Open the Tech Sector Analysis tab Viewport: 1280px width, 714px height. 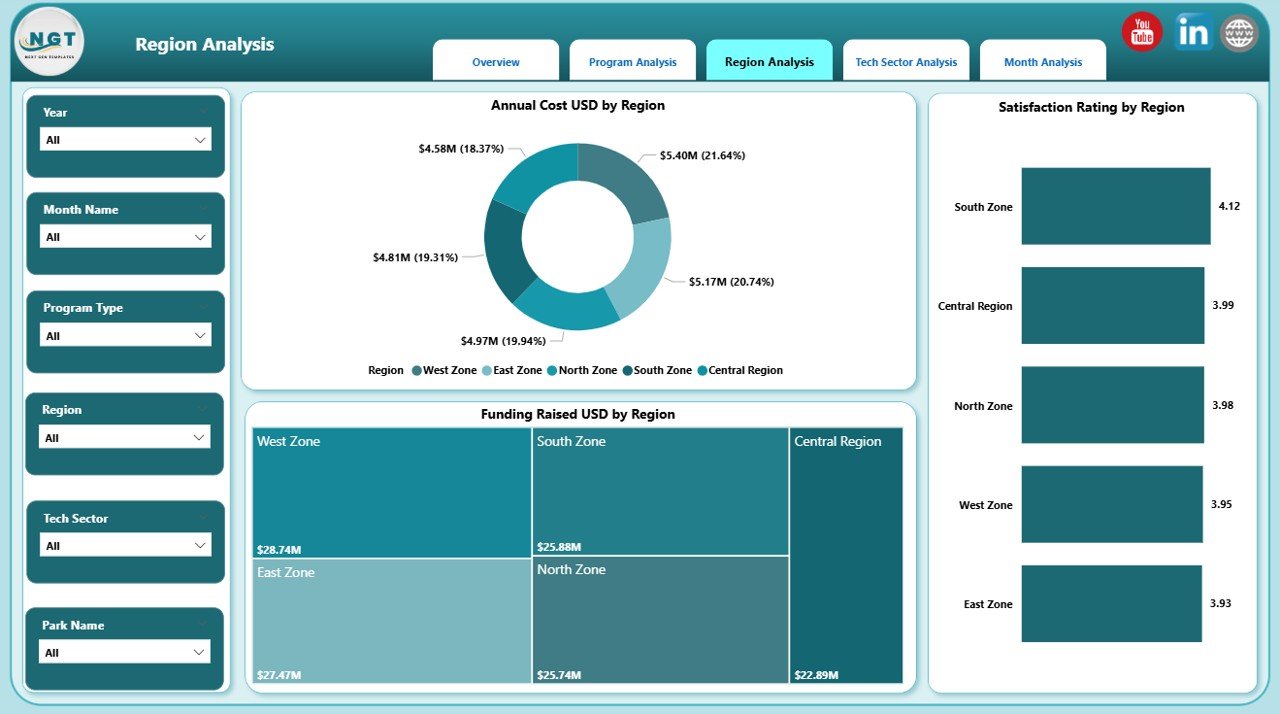906,61
